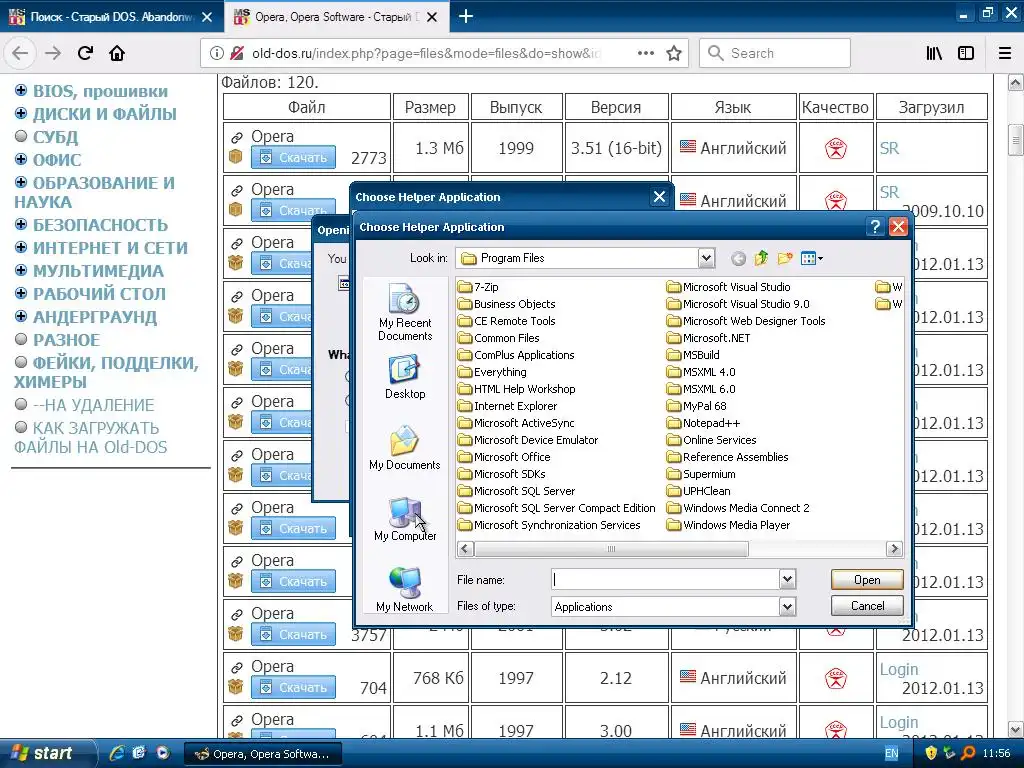Open a new browser tab
This screenshot has width=1024, height=768.
466,16
